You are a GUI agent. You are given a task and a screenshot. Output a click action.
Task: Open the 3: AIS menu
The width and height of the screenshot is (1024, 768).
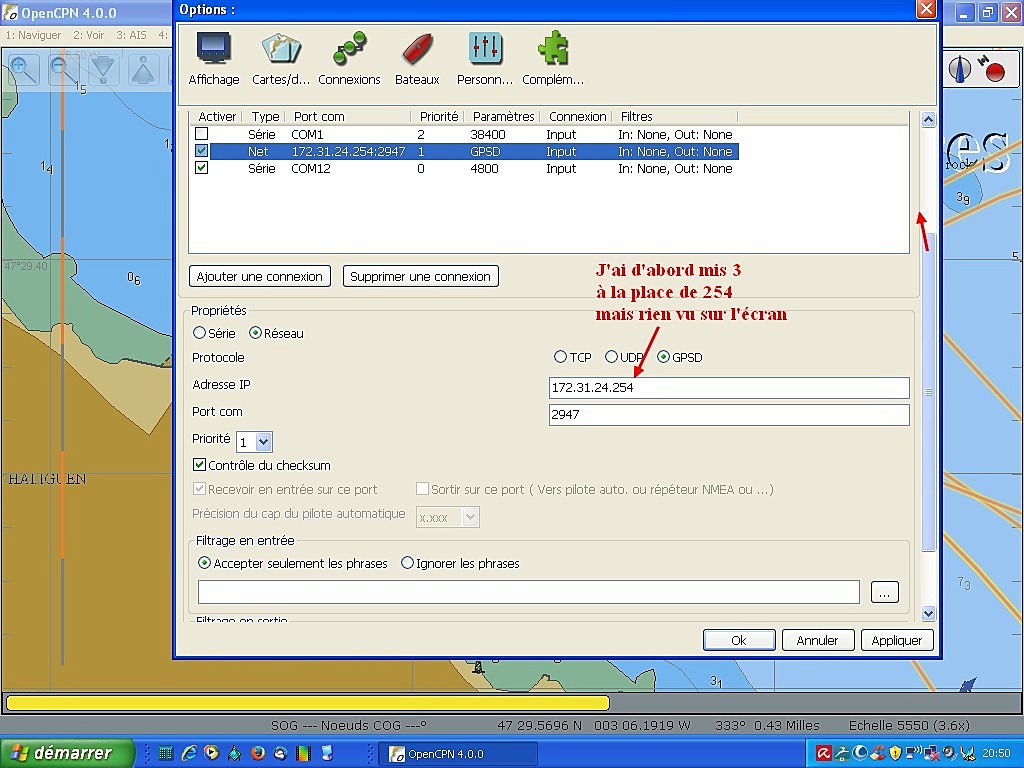[131, 35]
